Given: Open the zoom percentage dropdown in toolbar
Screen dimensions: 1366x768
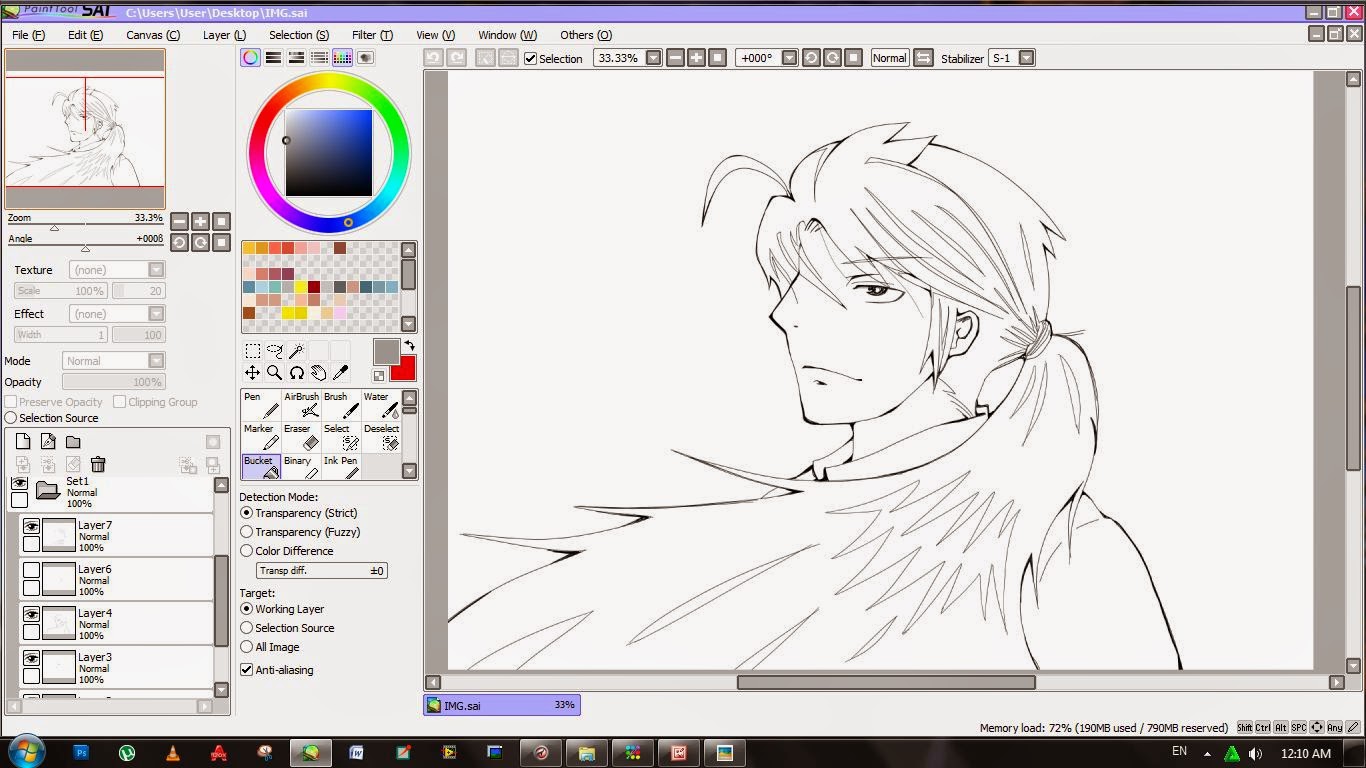Looking at the screenshot, I should [654, 58].
